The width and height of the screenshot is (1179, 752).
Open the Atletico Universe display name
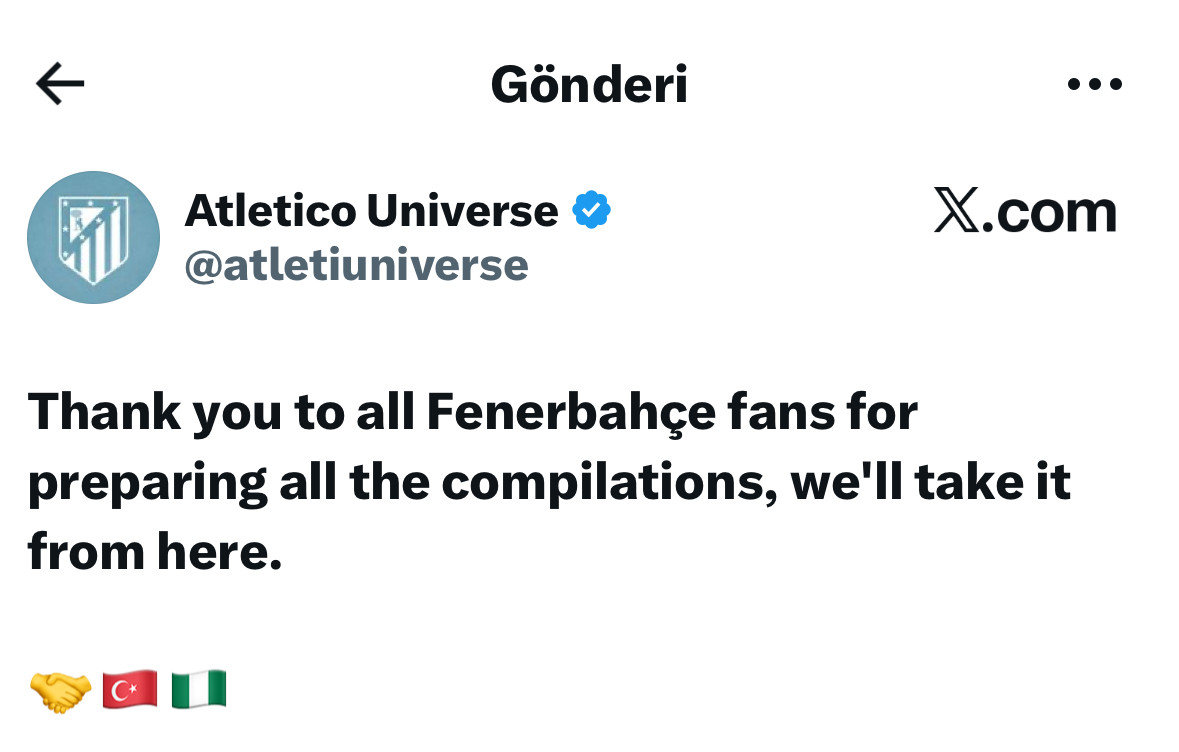tap(371, 211)
